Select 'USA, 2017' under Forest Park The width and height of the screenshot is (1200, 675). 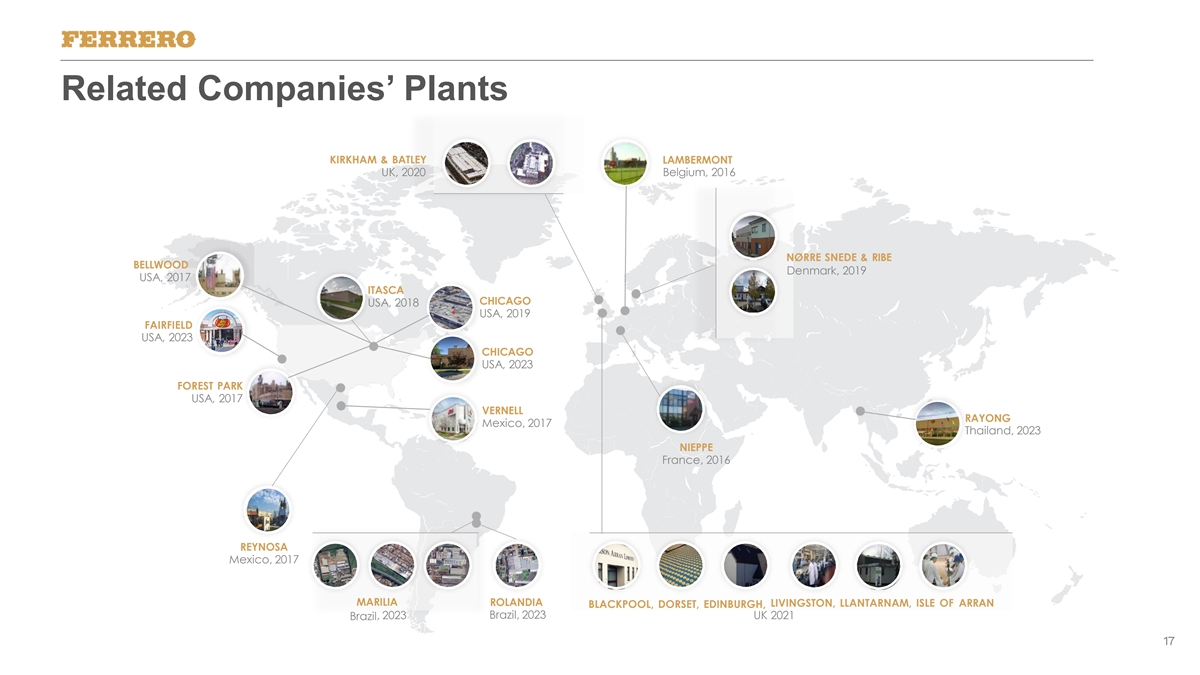(216, 400)
